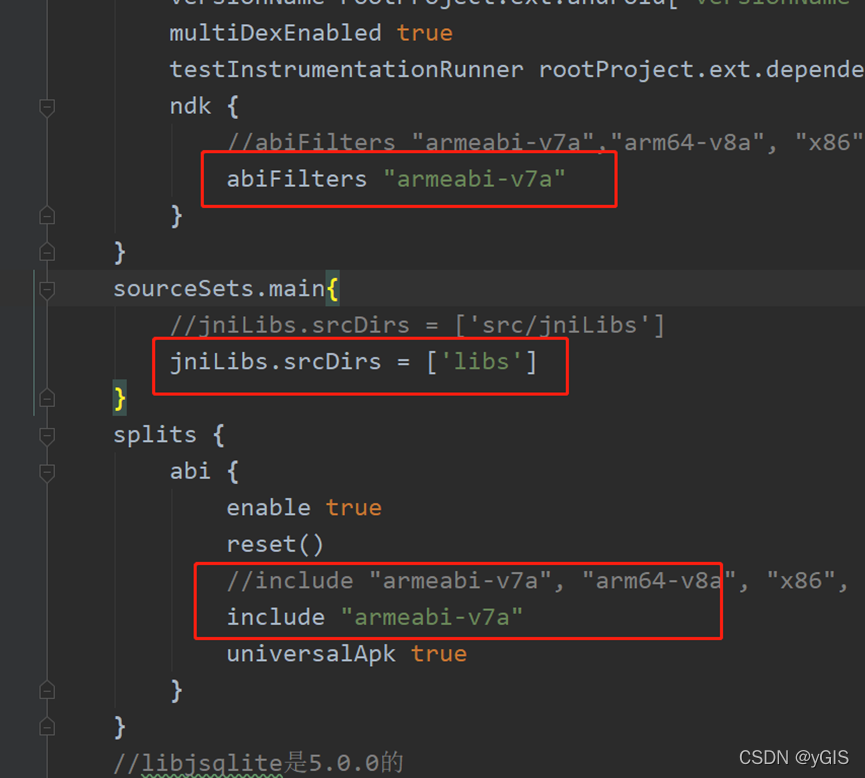Click the CSDN @yGIS watermark

[793, 756]
